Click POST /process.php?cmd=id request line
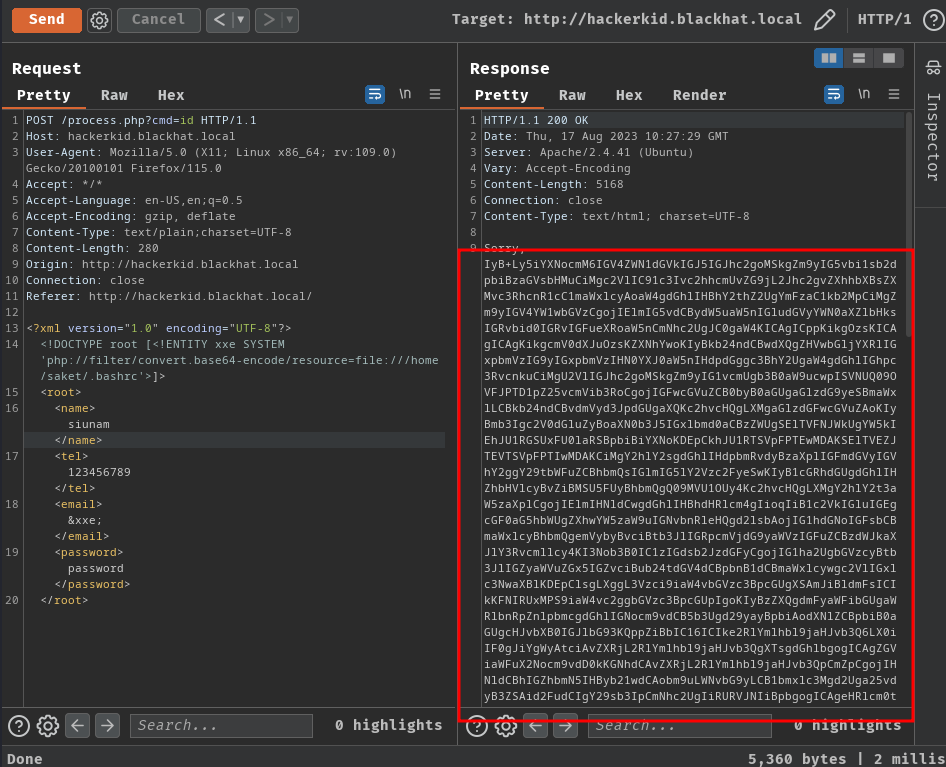Viewport: 946px width, 767px height. (141, 120)
